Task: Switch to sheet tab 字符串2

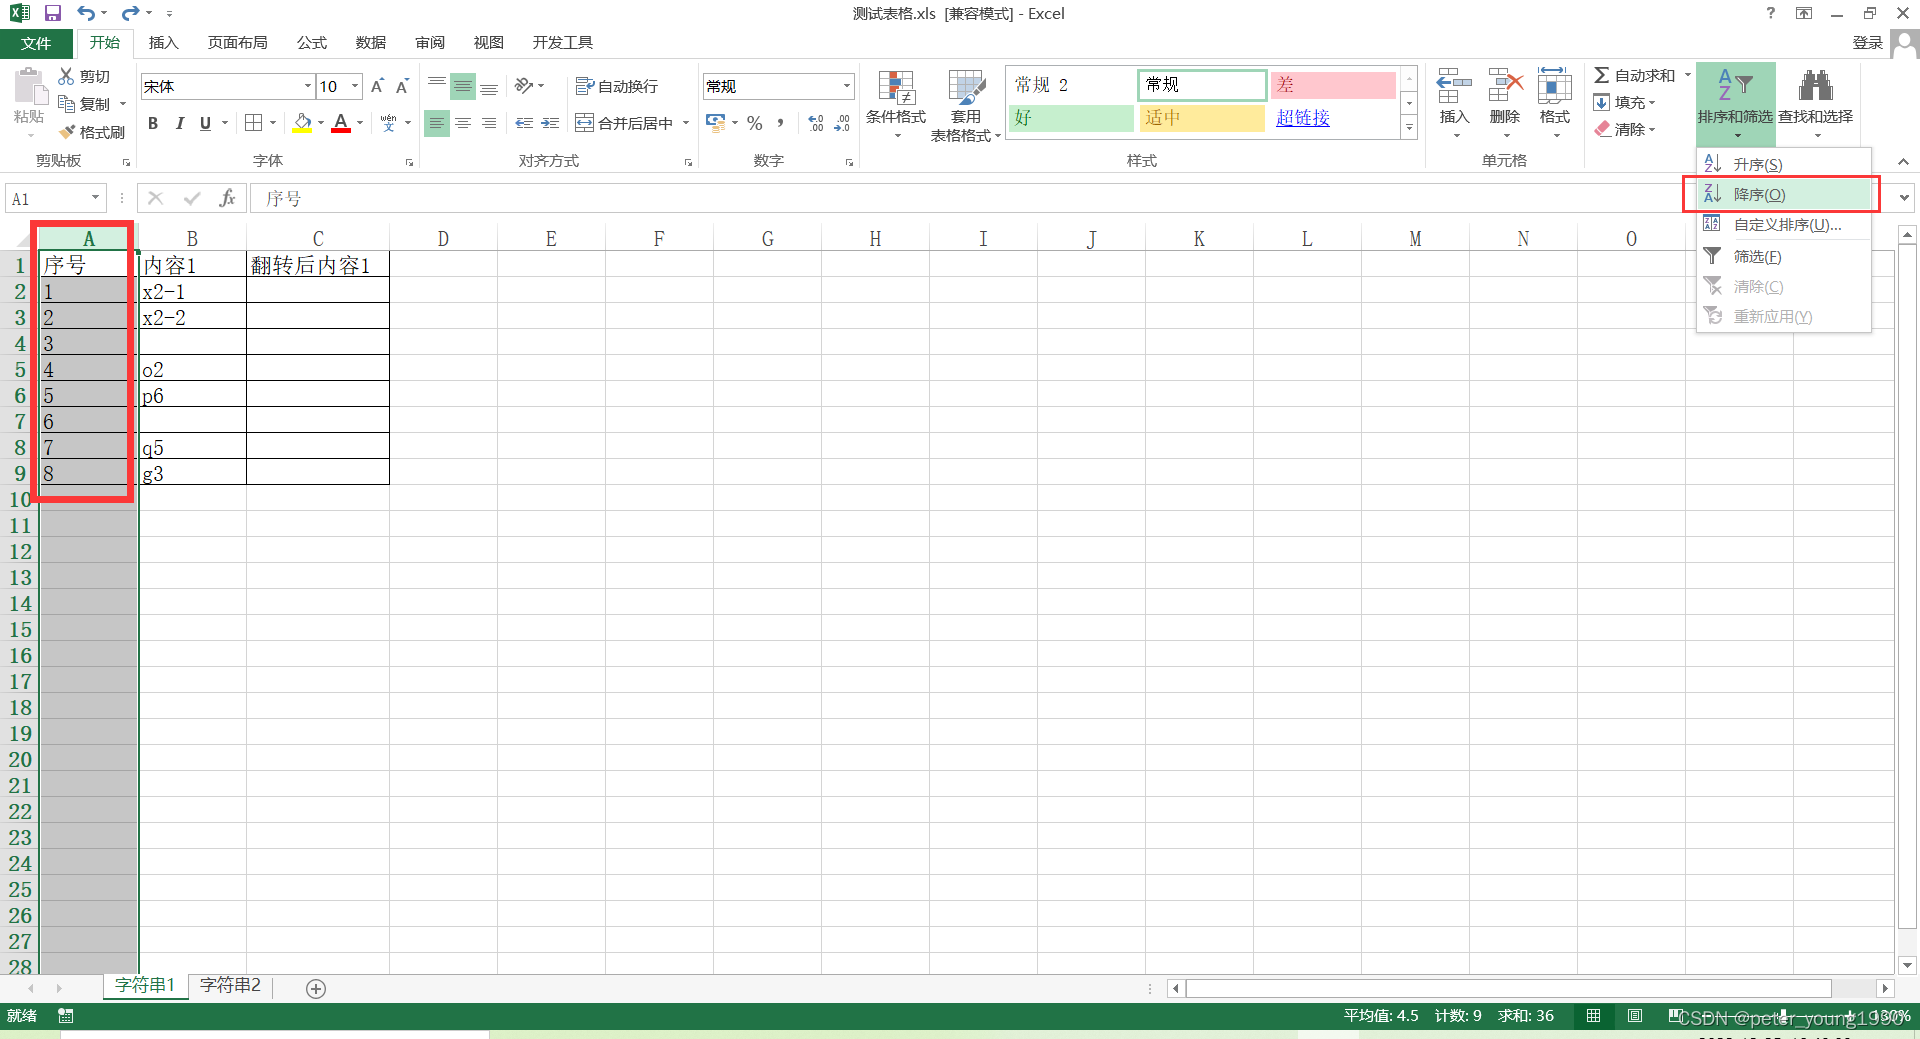Action: (230, 985)
